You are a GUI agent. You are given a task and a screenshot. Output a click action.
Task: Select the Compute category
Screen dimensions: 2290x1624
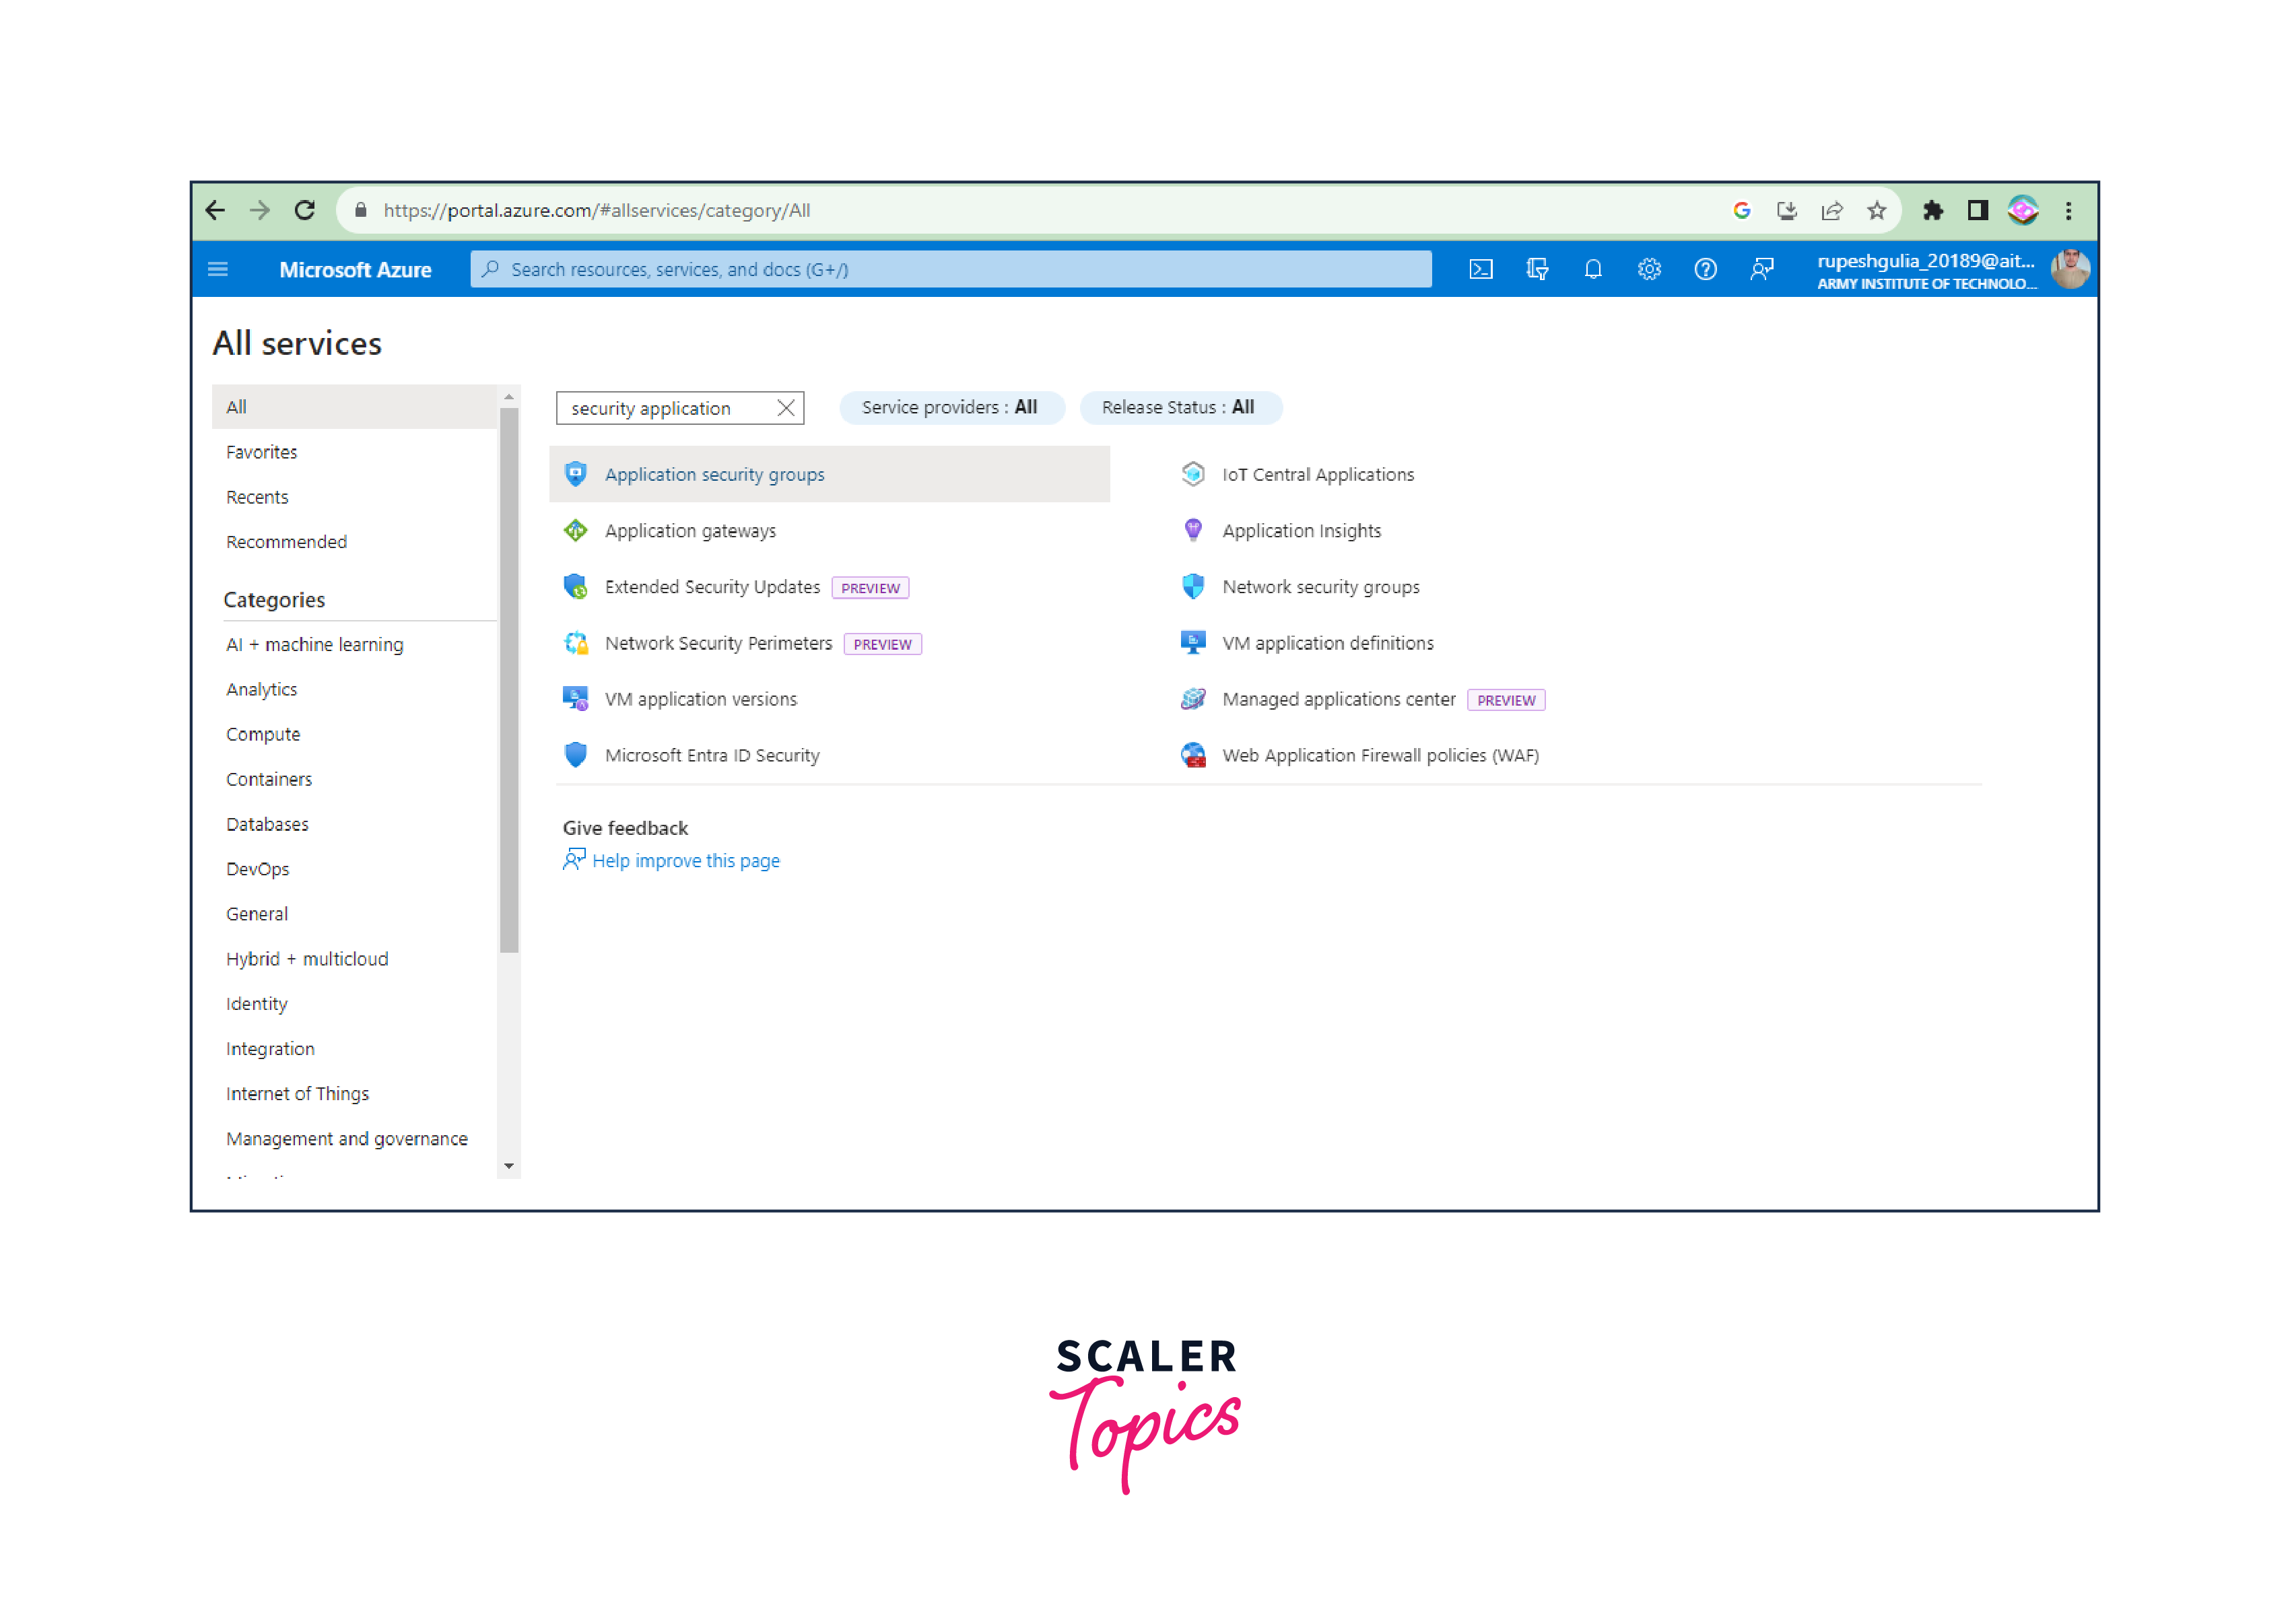(x=263, y=734)
